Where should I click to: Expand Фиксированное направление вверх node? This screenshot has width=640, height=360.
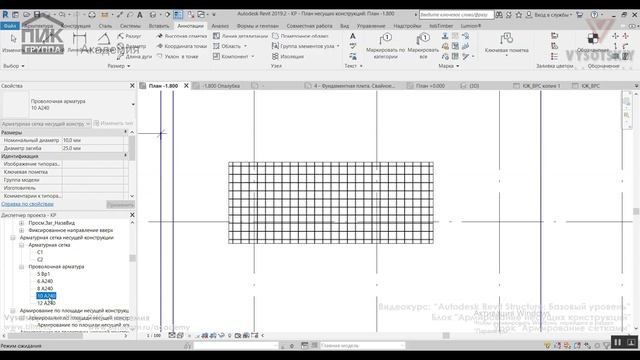[x=22, y=230]
